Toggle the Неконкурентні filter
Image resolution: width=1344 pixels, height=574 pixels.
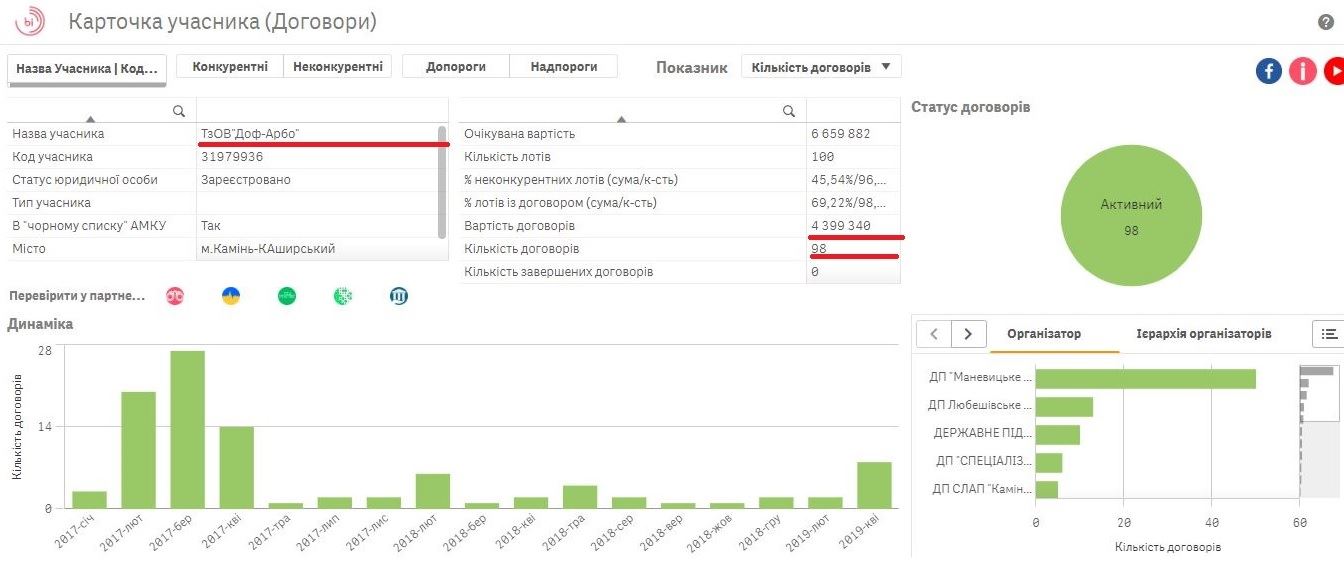(x=337, y=66)
